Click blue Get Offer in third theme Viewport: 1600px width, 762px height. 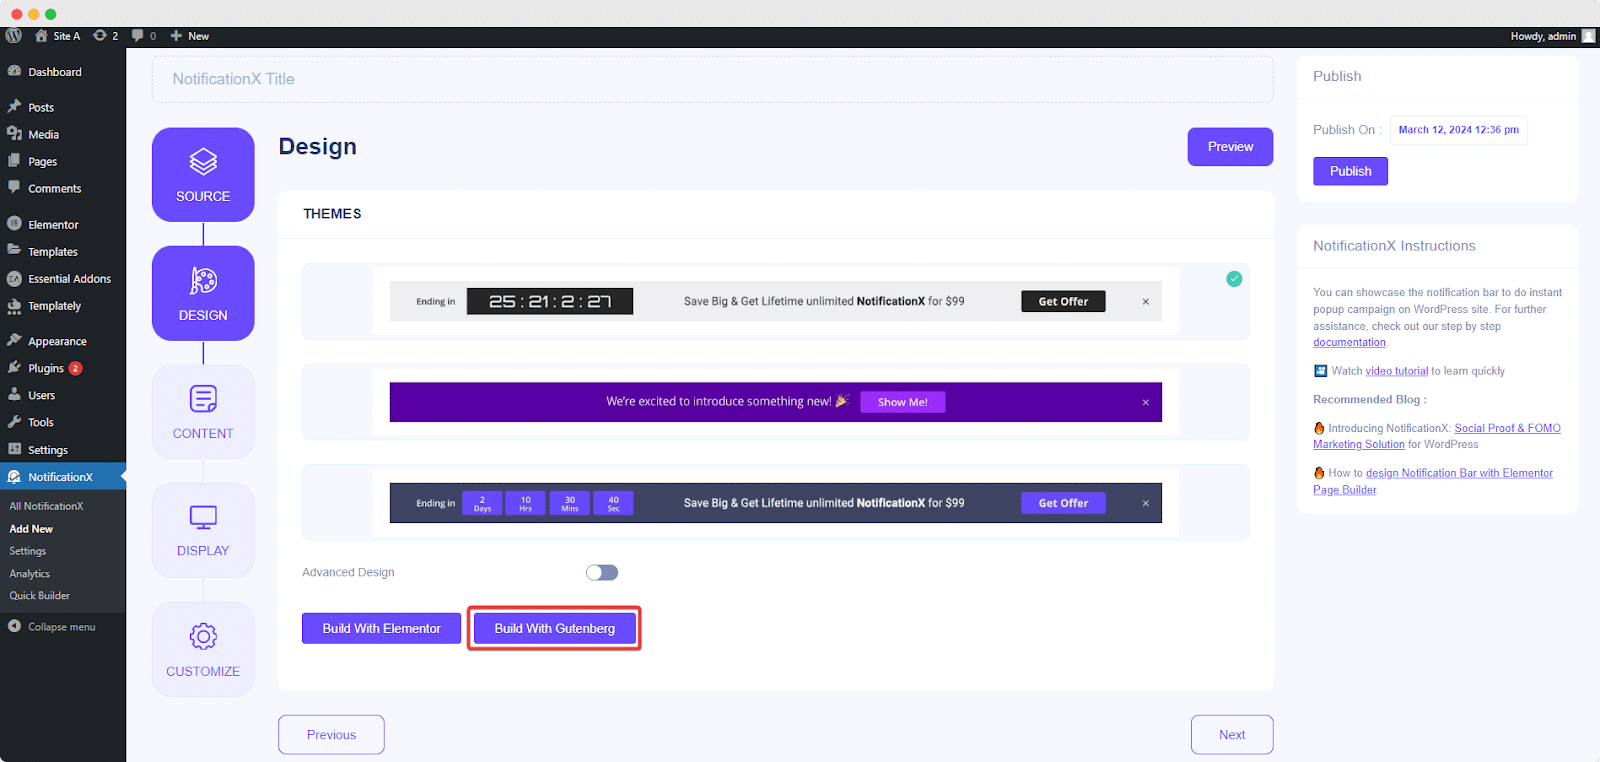coord(1063,503)
